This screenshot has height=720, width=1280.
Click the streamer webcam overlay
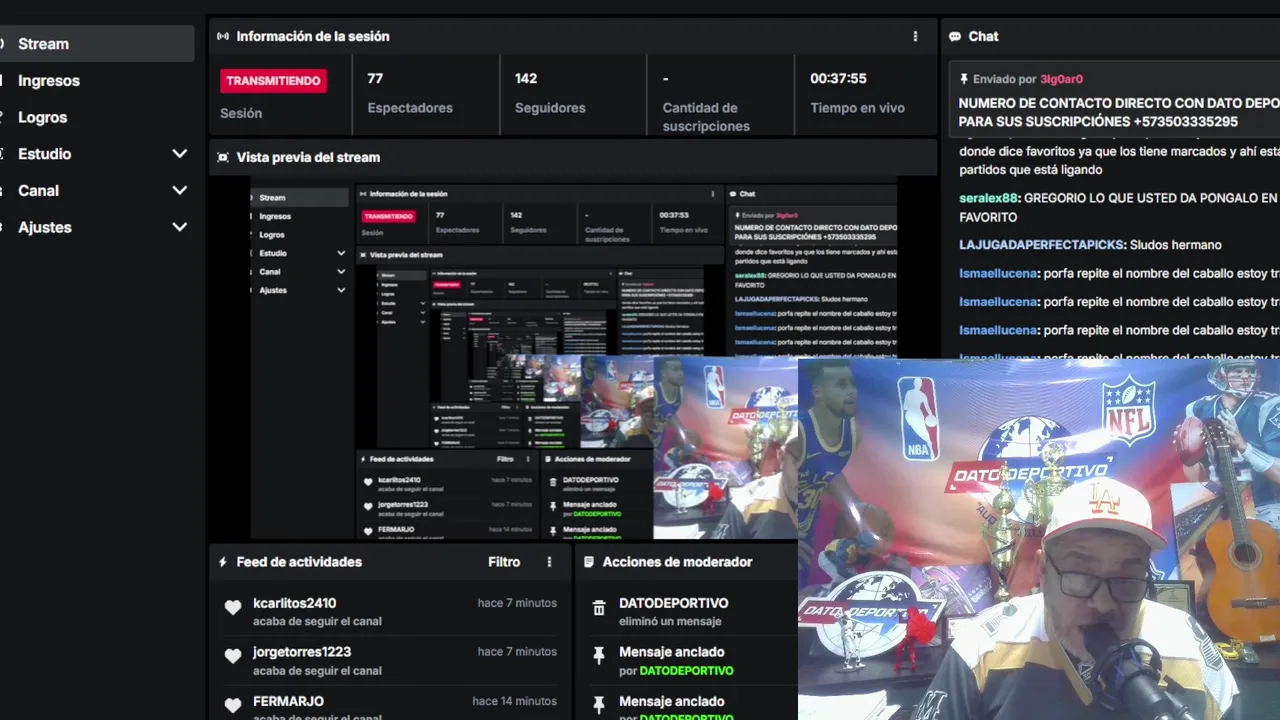click(1039, 539)
